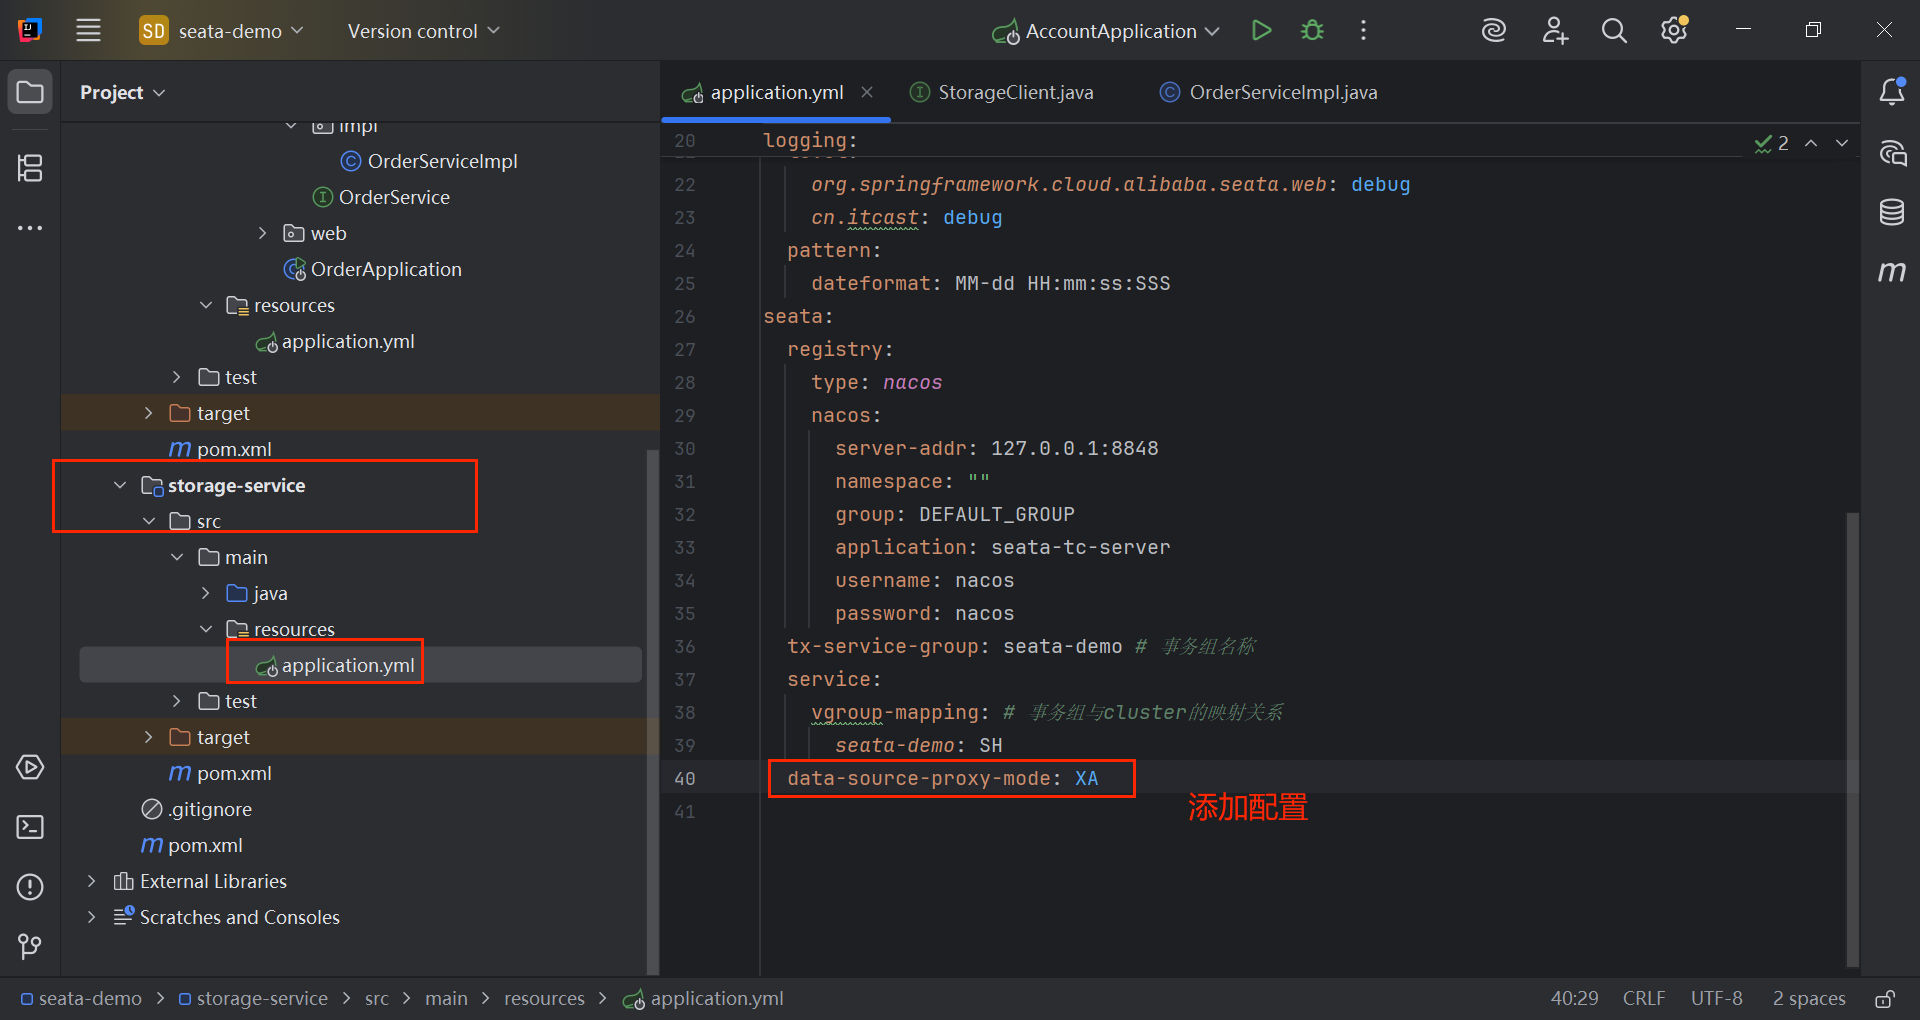1920x1020 pixels.
Task: Switch to OrderServiceImpl.java tab
Action: (x=1268, y=92)
